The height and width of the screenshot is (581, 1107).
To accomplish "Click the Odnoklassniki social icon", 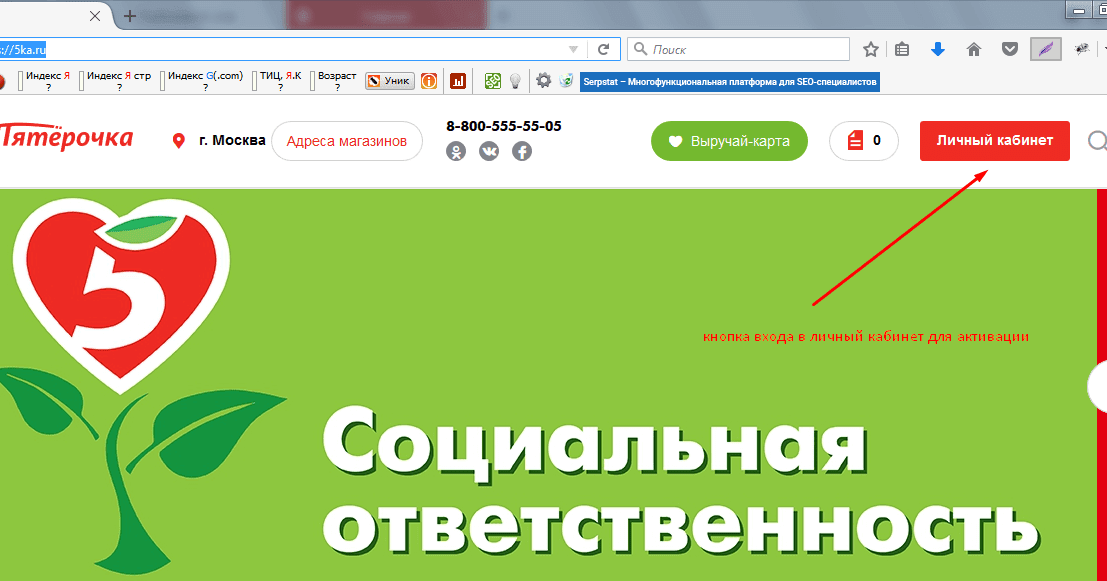I will (x=456, y=151).
